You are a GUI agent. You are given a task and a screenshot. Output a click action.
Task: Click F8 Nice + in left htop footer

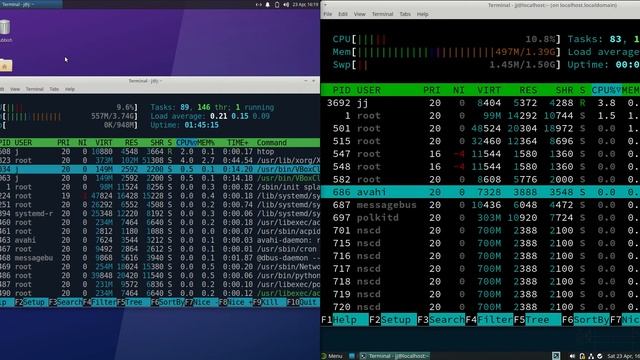(x=236, y=302)
